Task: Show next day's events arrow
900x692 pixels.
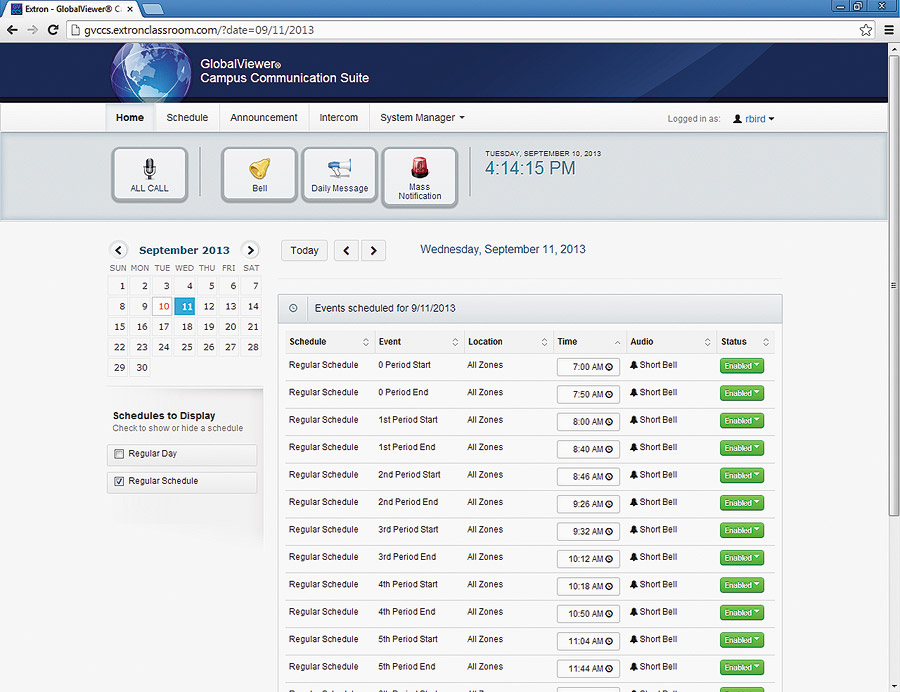Action: click(x=374, y=250)
